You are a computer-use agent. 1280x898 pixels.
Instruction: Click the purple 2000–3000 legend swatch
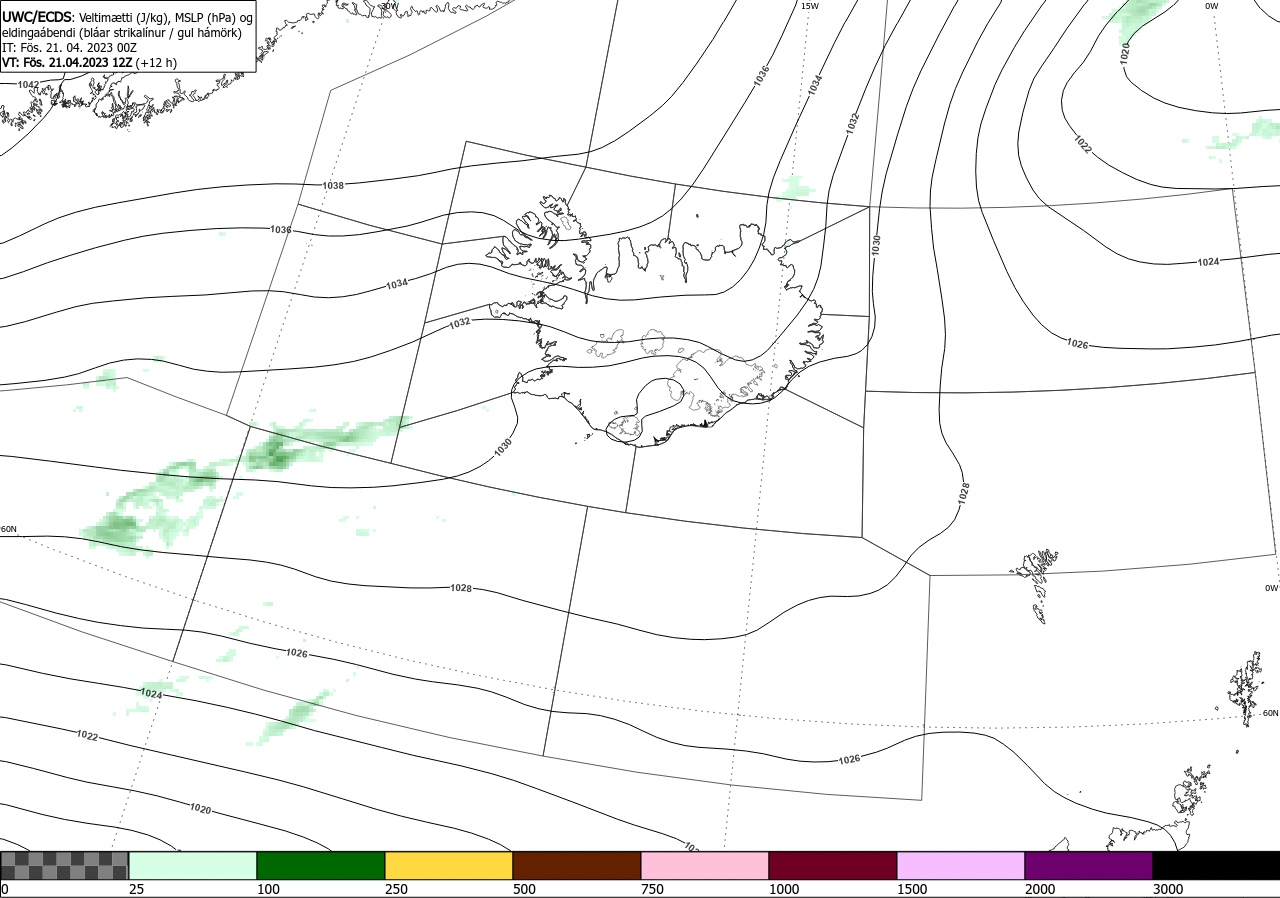1089,866
